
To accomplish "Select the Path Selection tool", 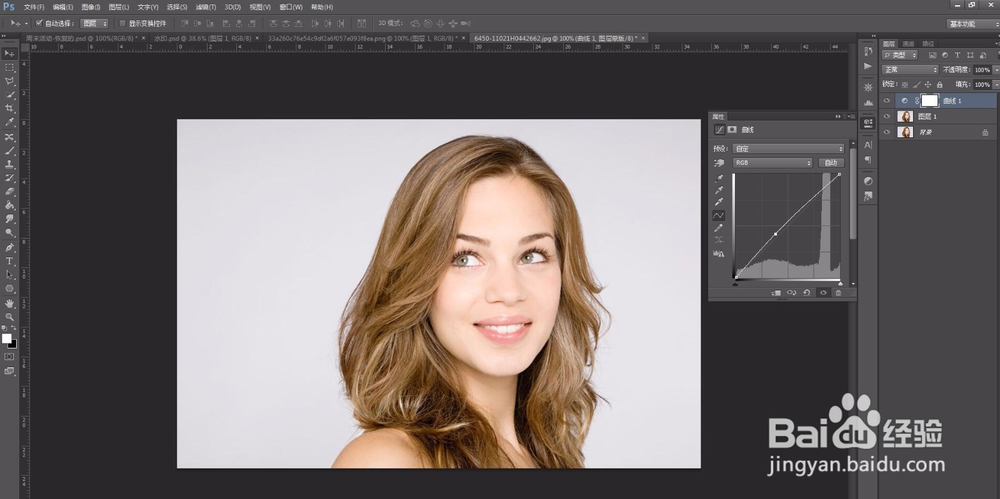I will click(x=10, y=274).
